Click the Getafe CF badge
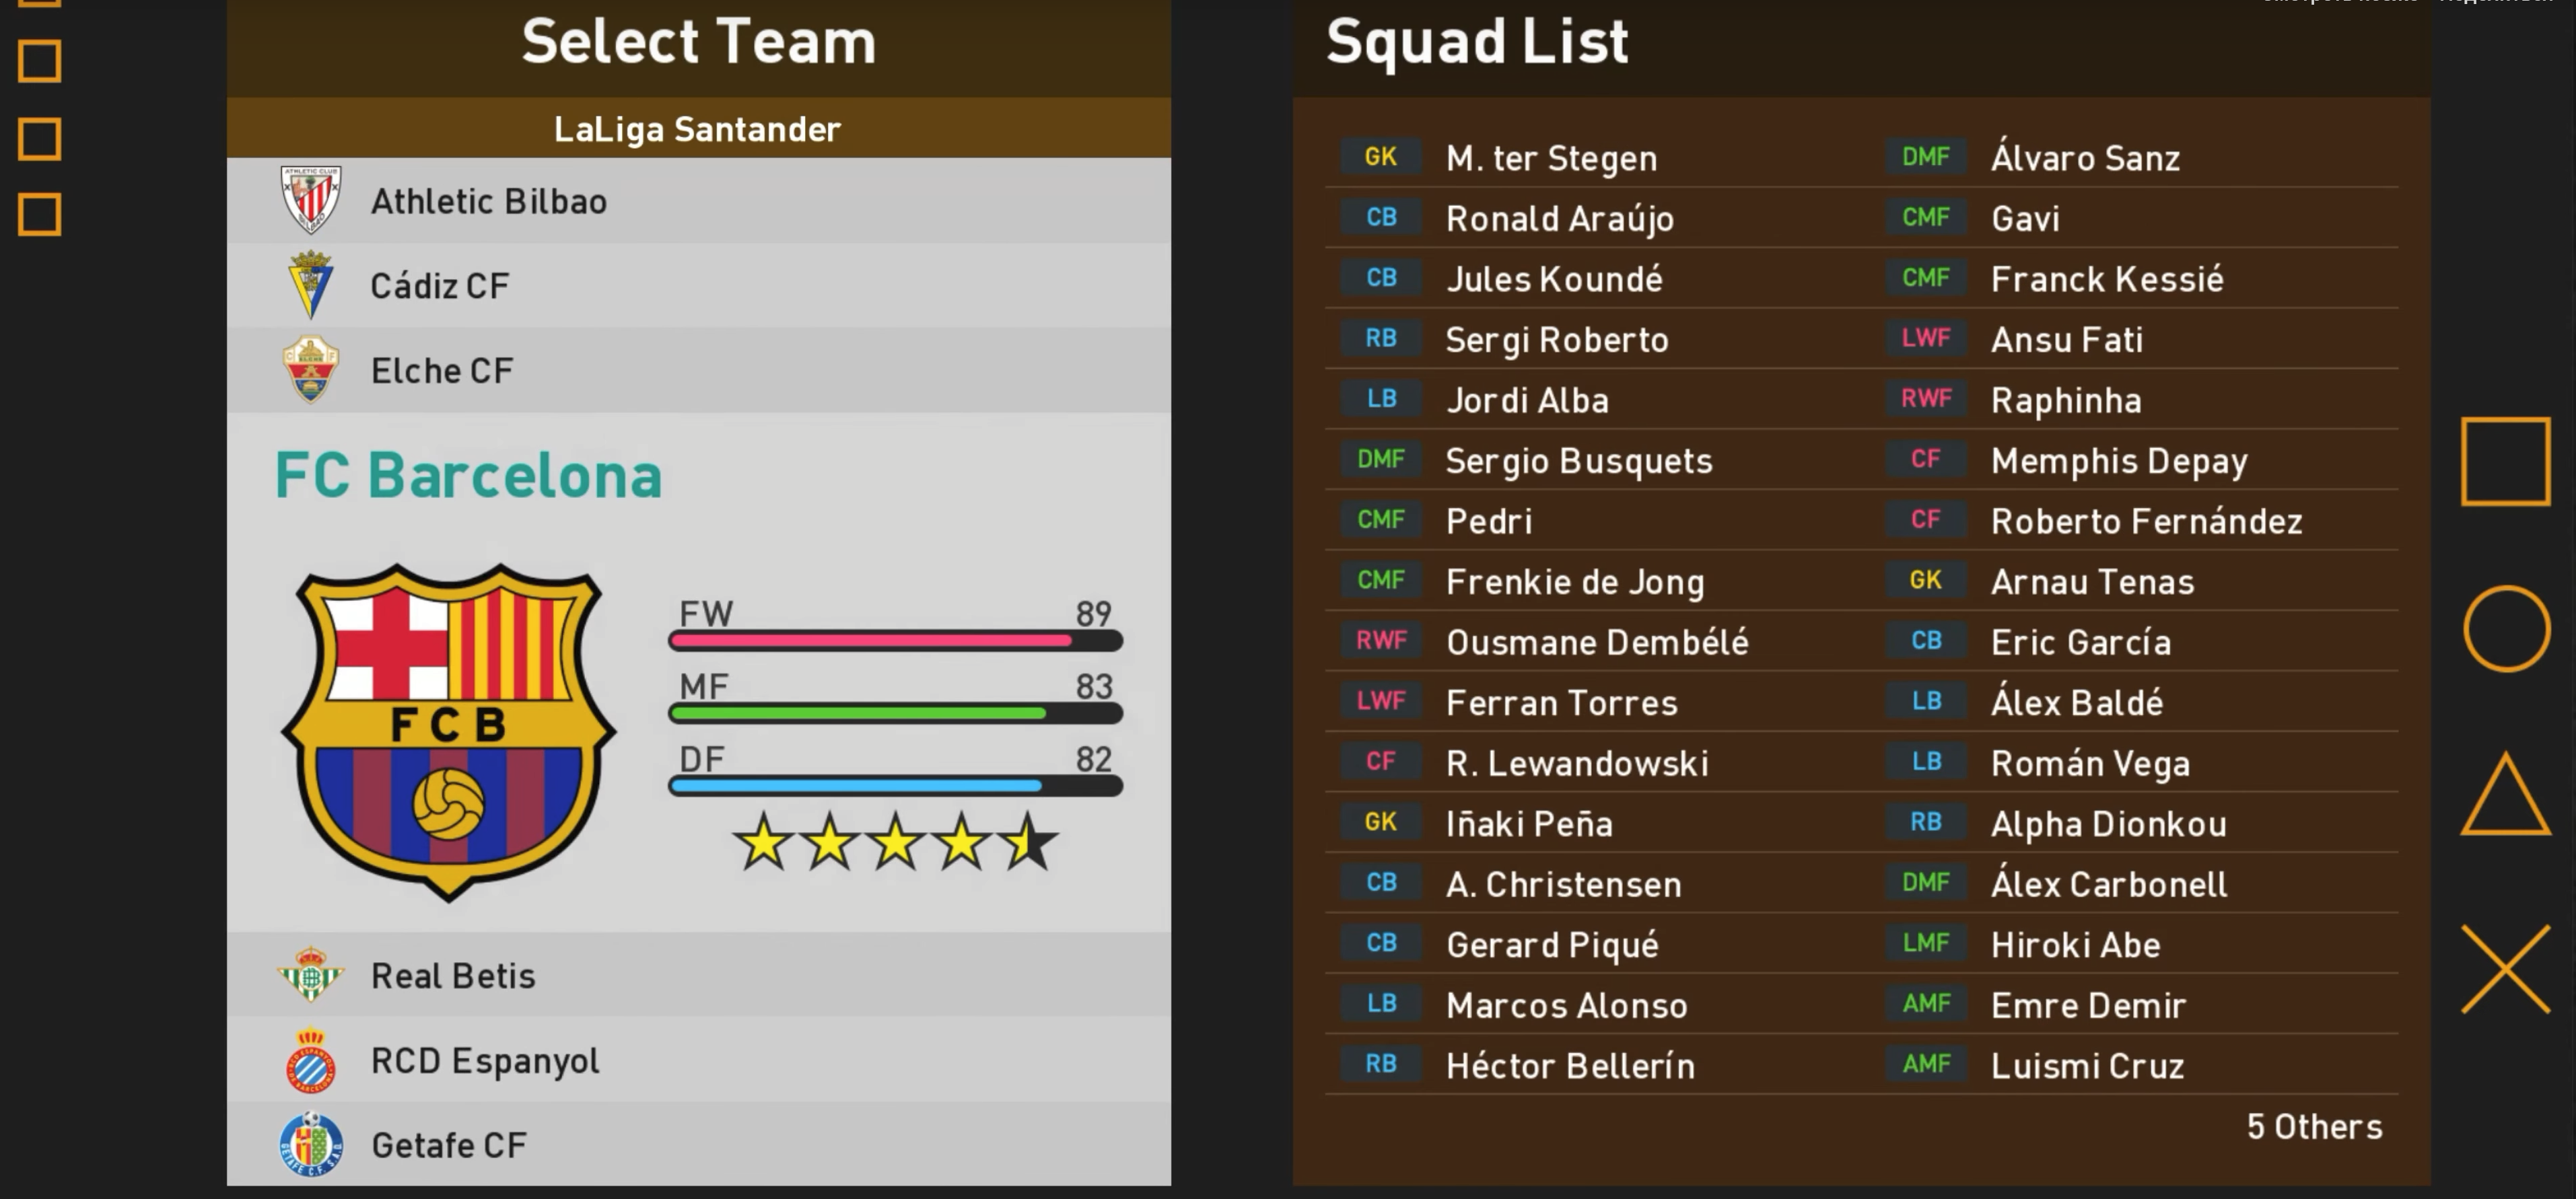Screen dimensions: 2576x1199 311,1144
